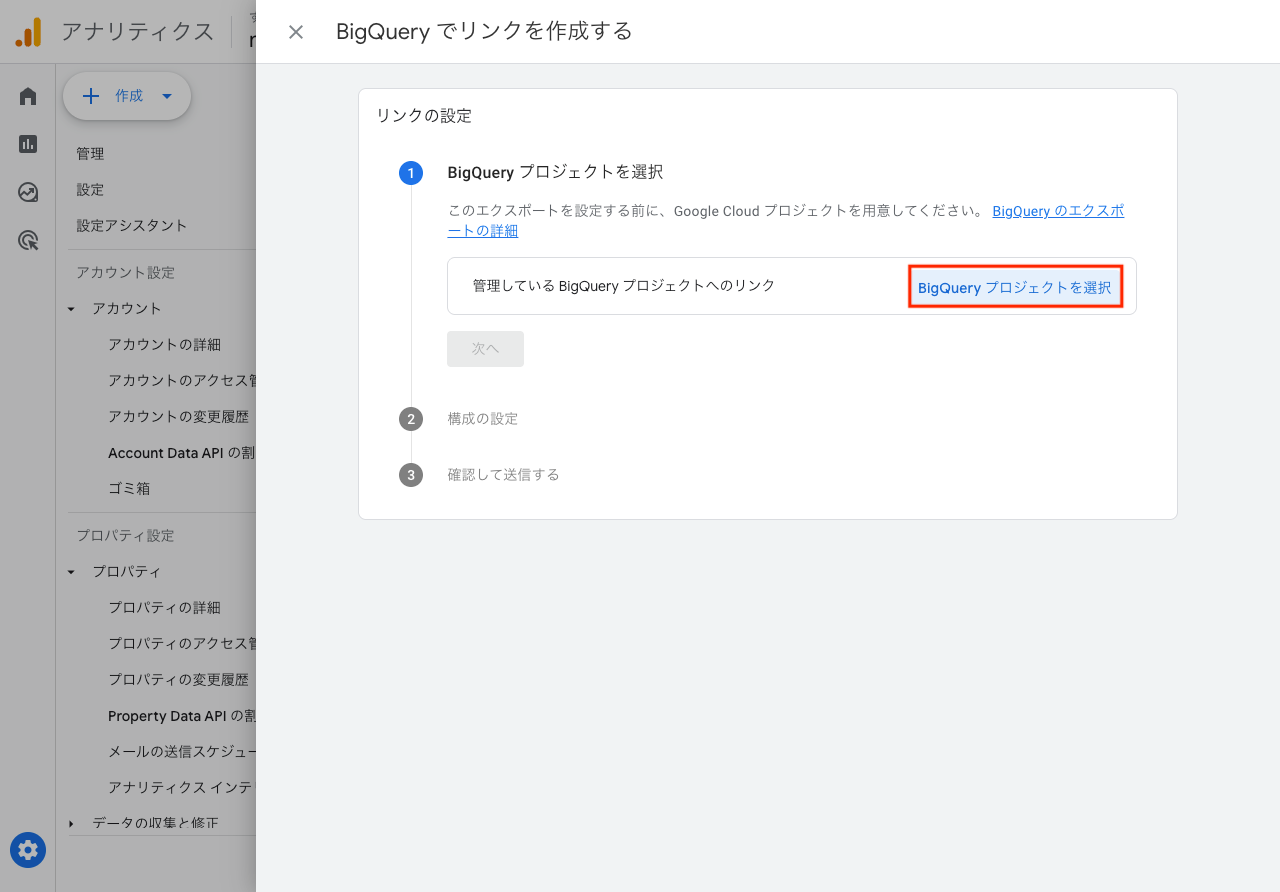The width and height of the screenshot is (1280, 892).
Task: Select step 2 構成の設定
Action: tap(482, 419)
